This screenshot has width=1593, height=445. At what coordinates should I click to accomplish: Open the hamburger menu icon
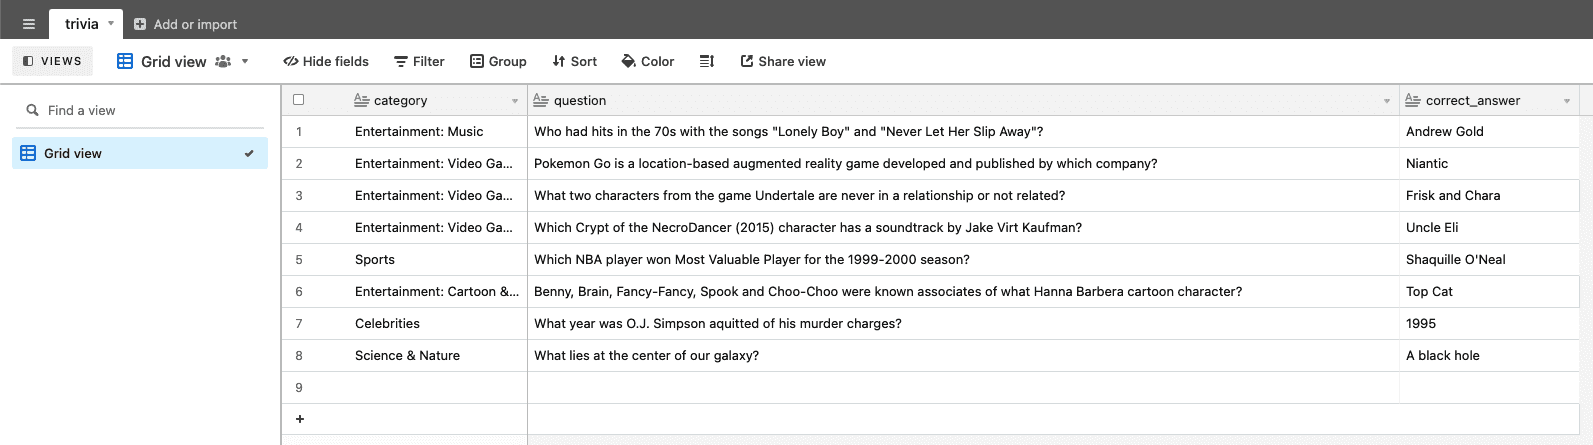[29, 24]
